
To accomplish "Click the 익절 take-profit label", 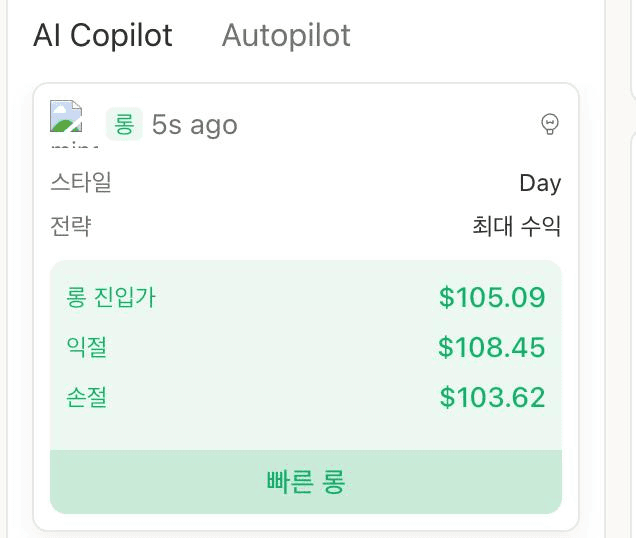I will (87, 347).
